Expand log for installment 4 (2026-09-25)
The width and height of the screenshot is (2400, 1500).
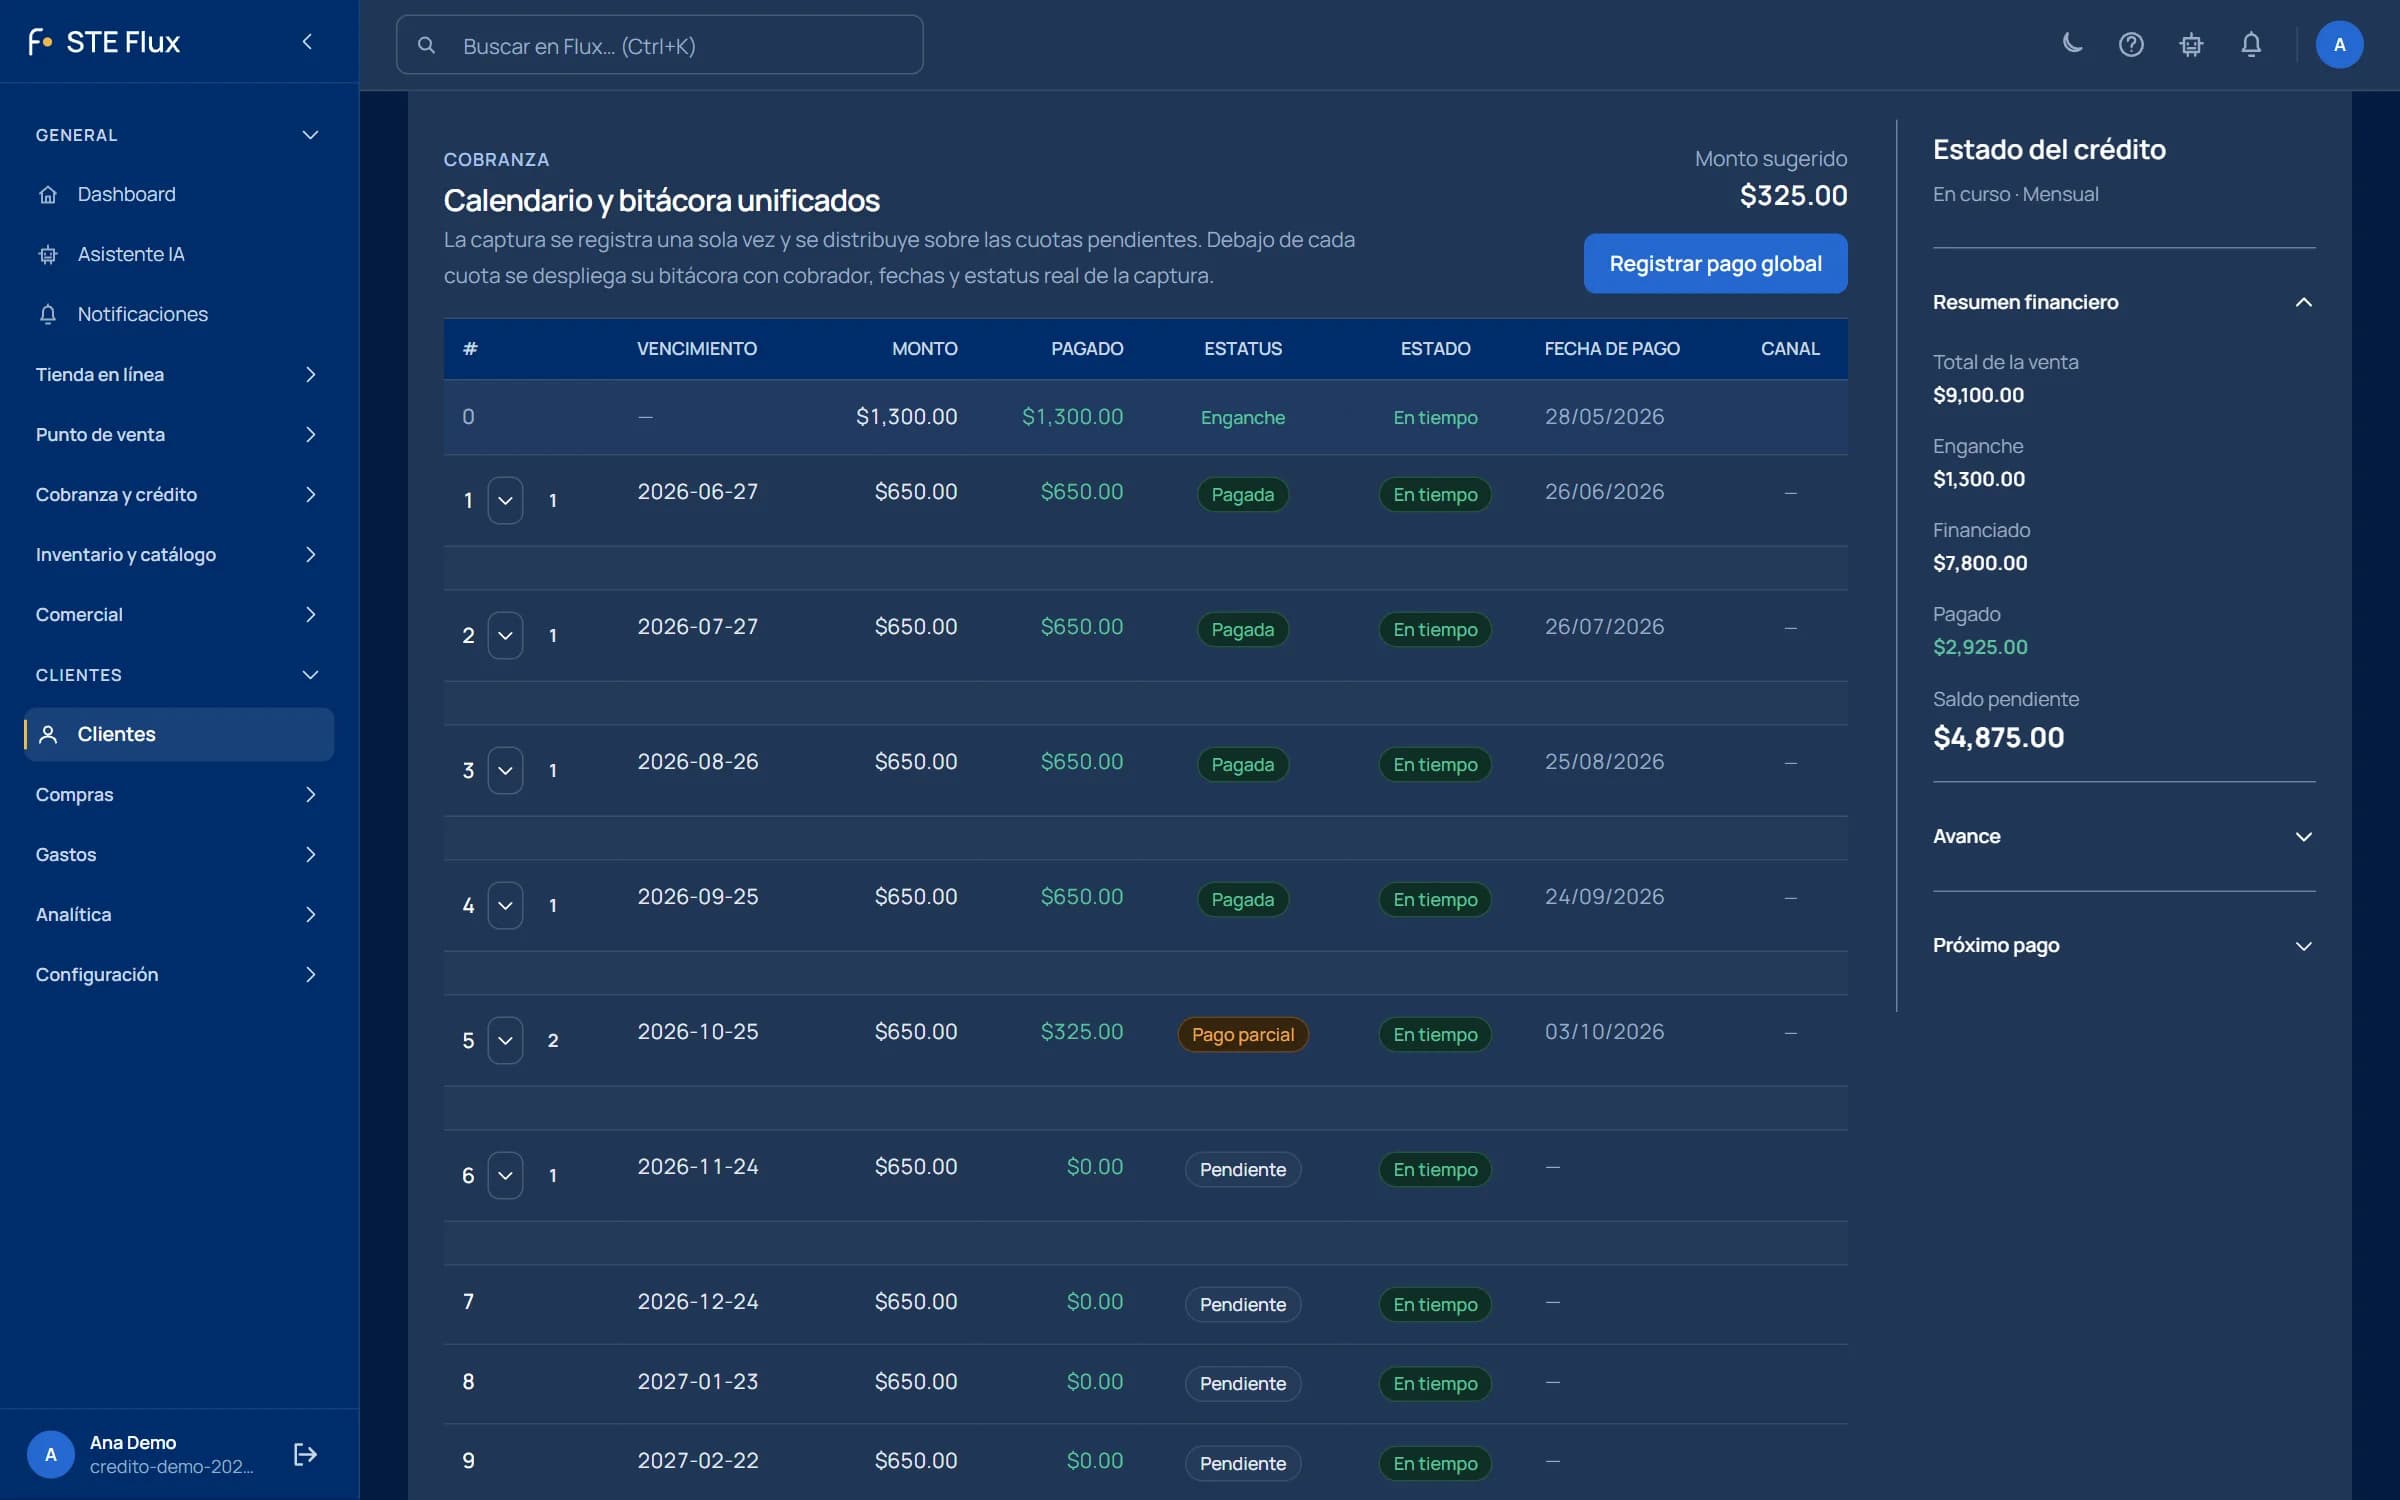505,905
